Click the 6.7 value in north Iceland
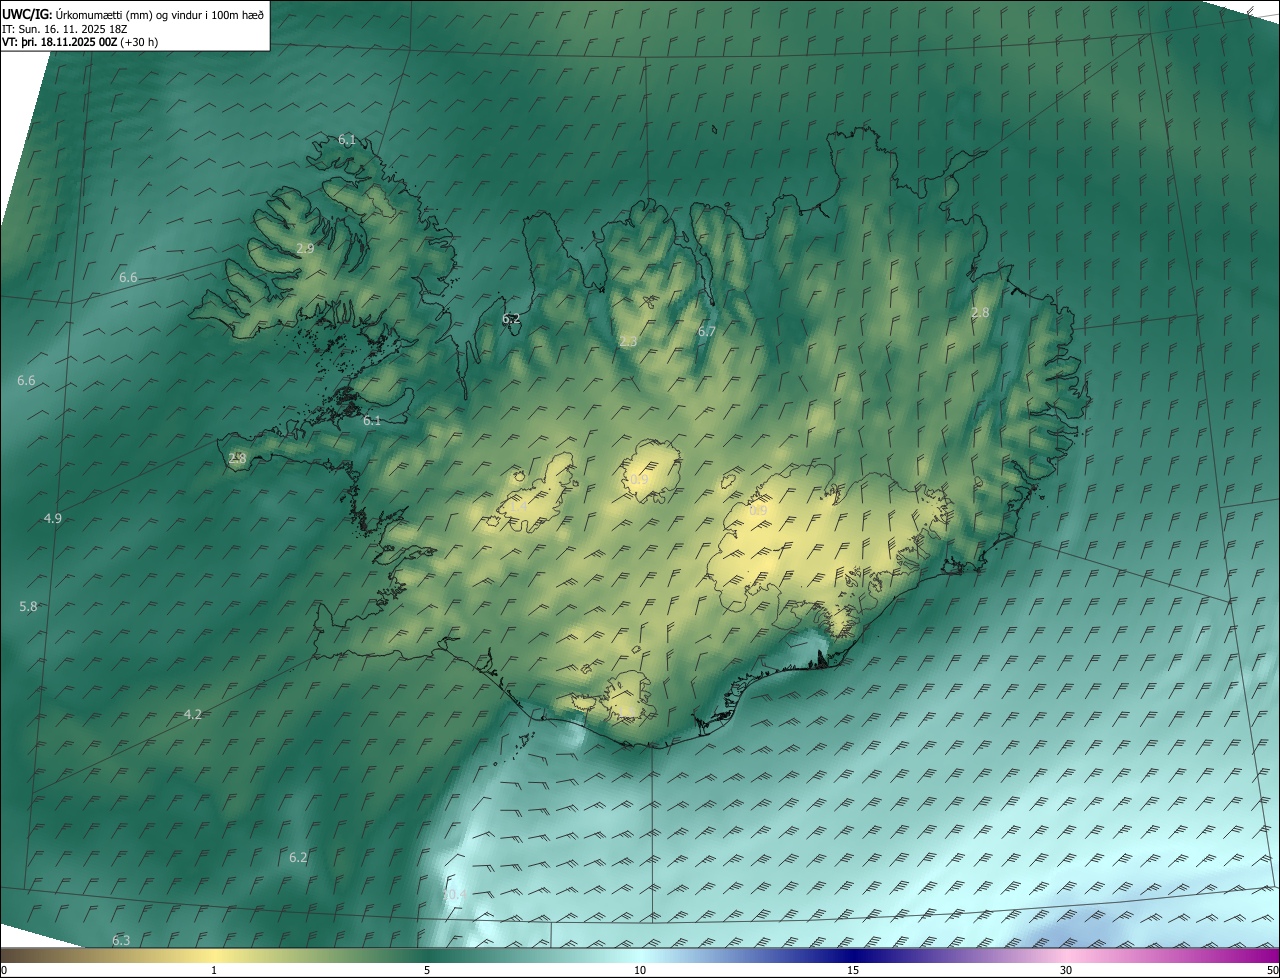 click(706, 331)
